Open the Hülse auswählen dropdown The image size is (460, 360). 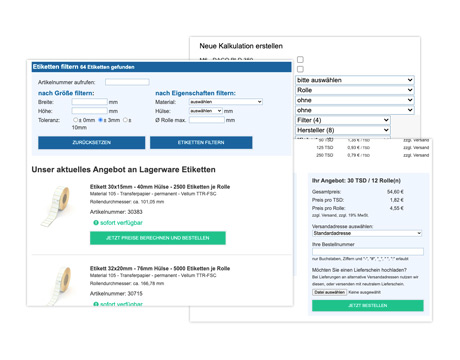(x=206, y=111)
